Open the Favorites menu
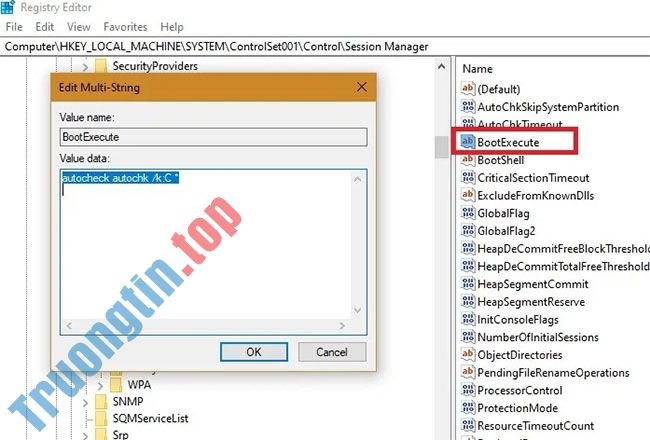This screenshot has width=650, height=440. [125, 27]
